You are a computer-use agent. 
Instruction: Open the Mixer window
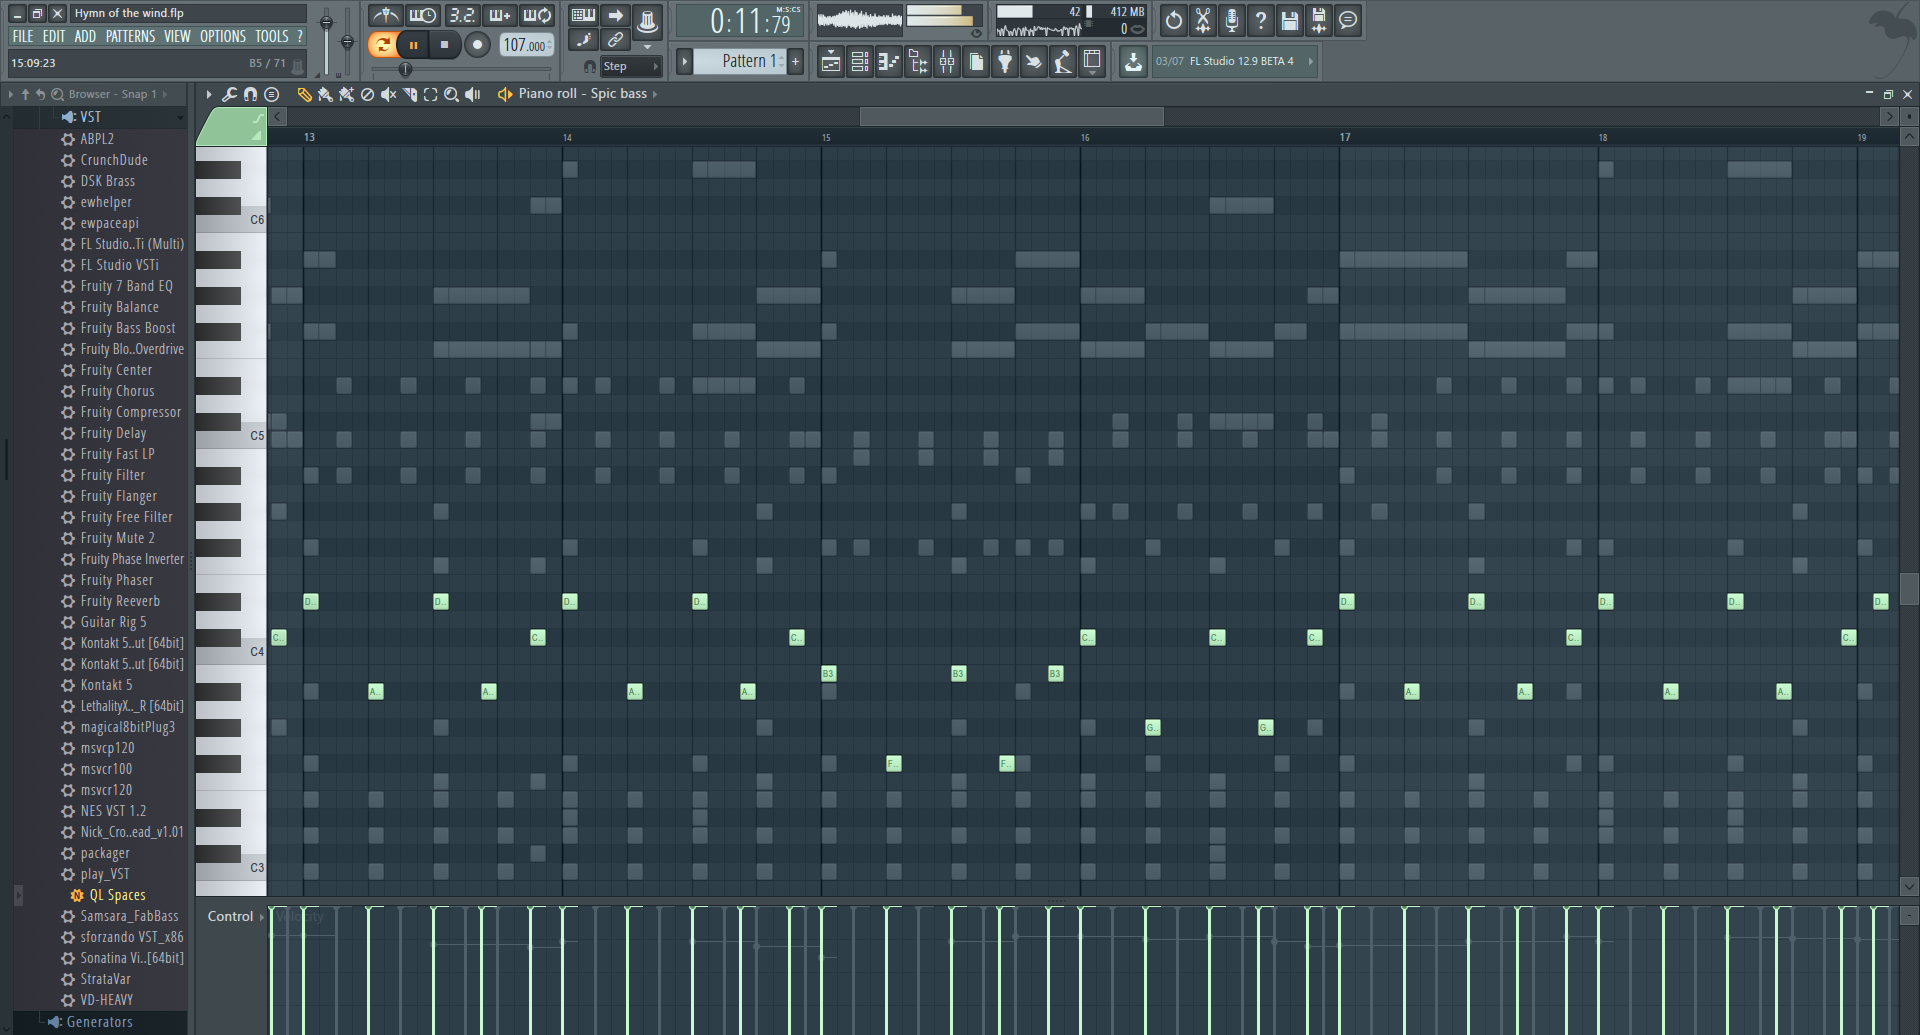(x=946, y=62)
